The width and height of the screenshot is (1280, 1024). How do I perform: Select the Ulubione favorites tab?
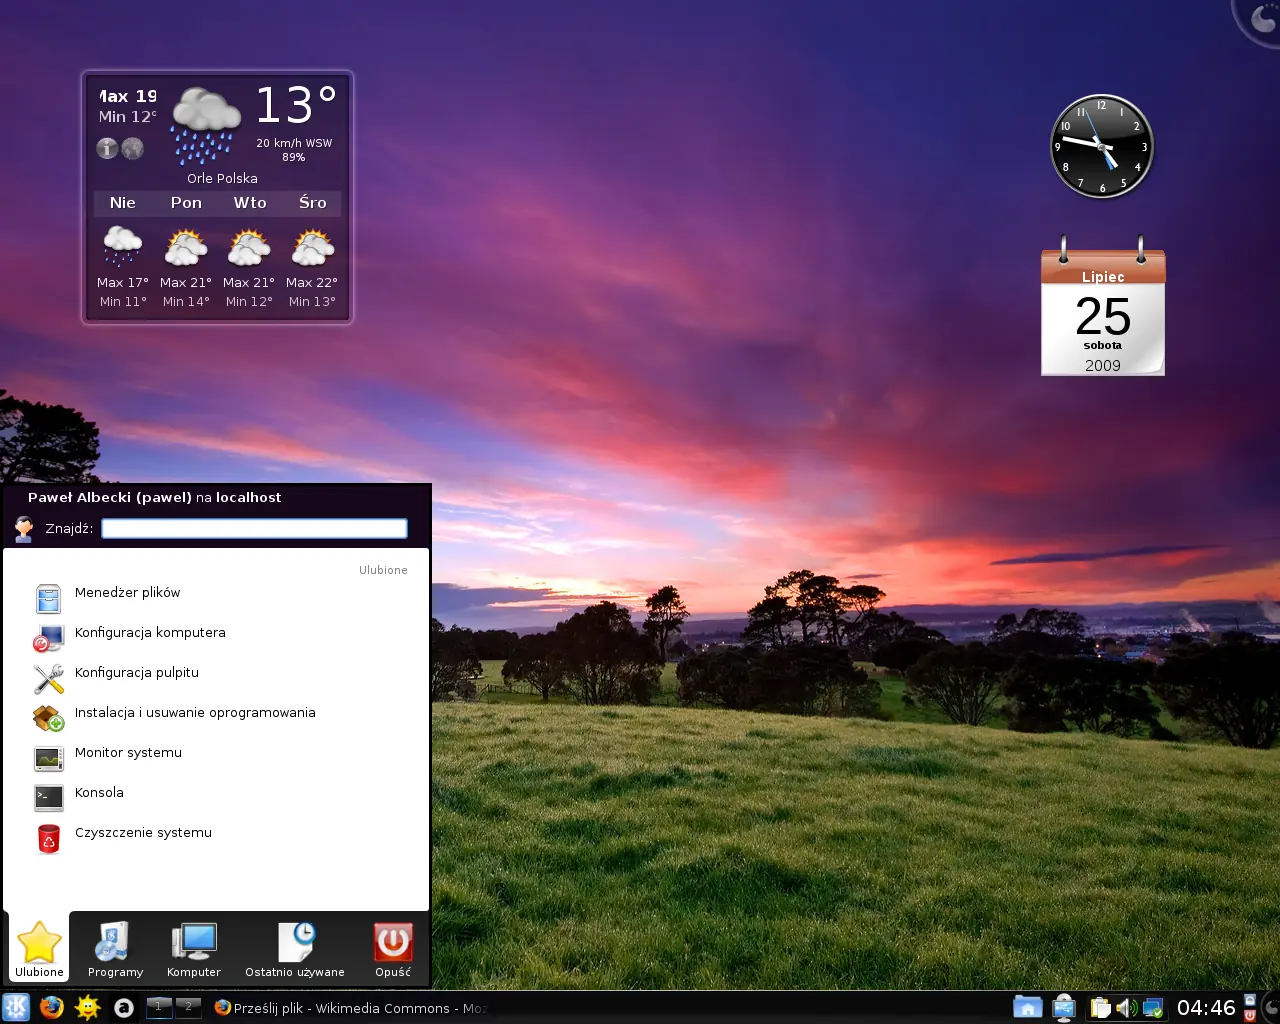(39, 948)
